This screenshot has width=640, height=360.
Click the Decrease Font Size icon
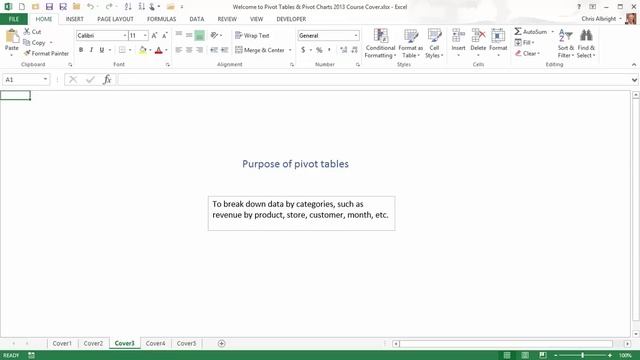click(165, 36)
